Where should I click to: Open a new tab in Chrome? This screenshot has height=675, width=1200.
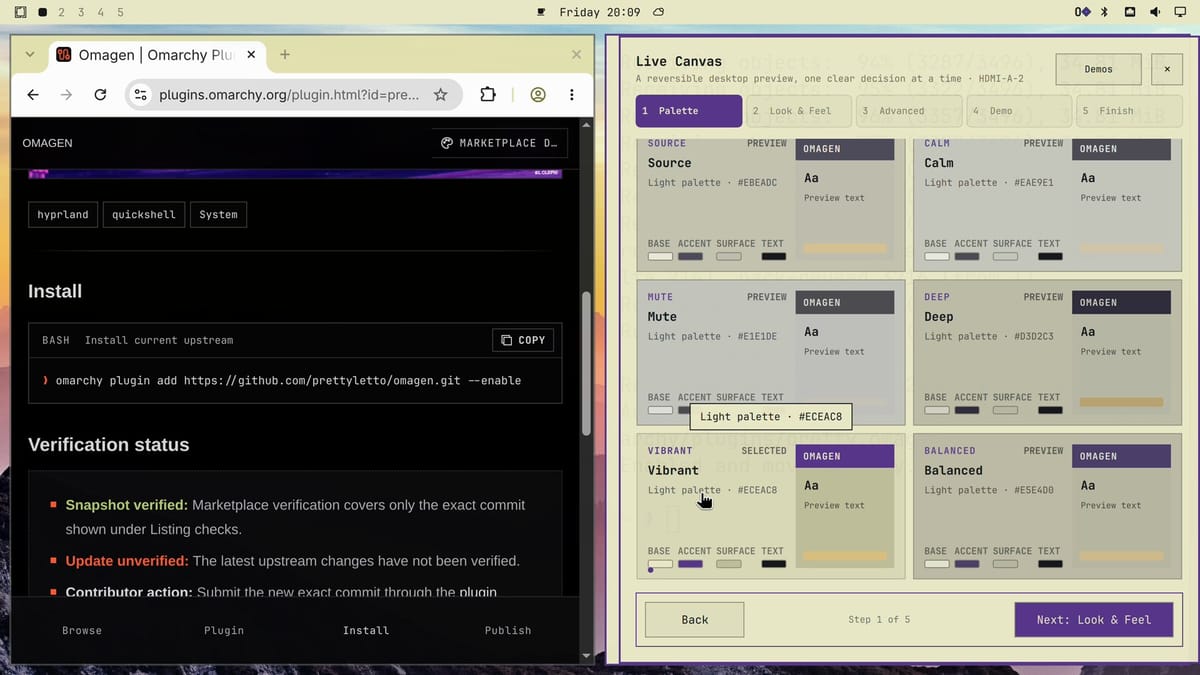point(285,54)
